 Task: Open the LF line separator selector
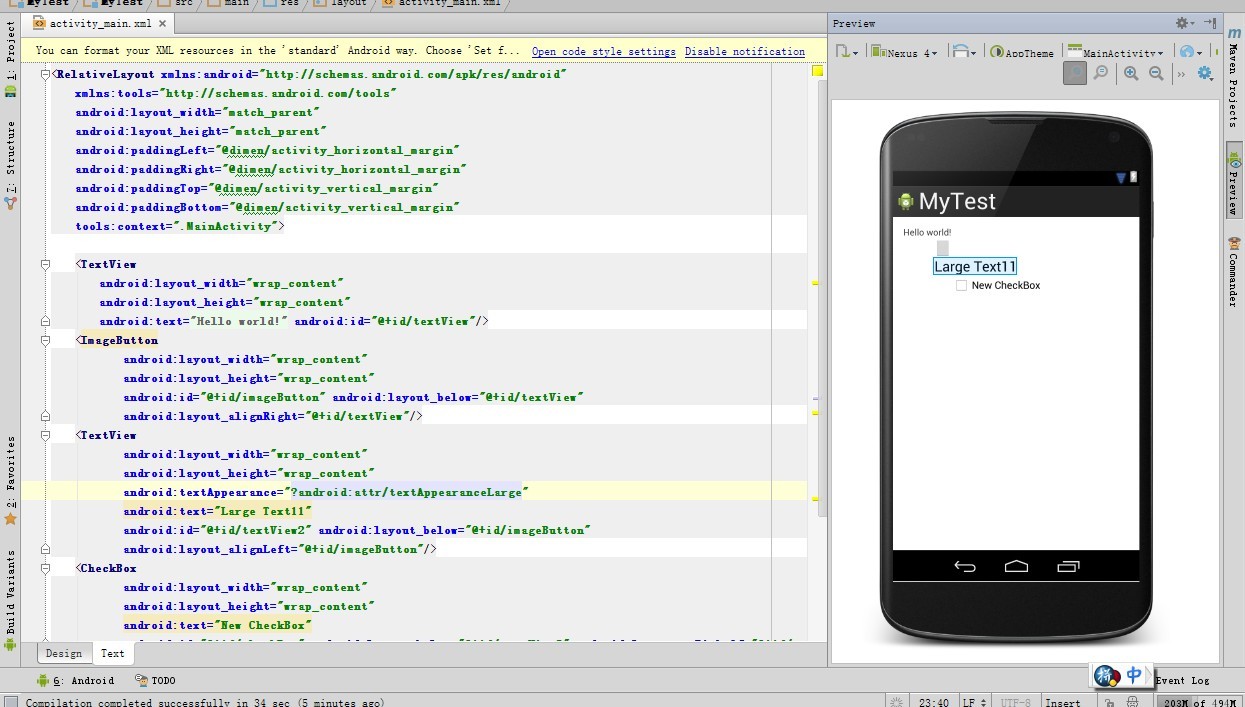click(976, 702)
